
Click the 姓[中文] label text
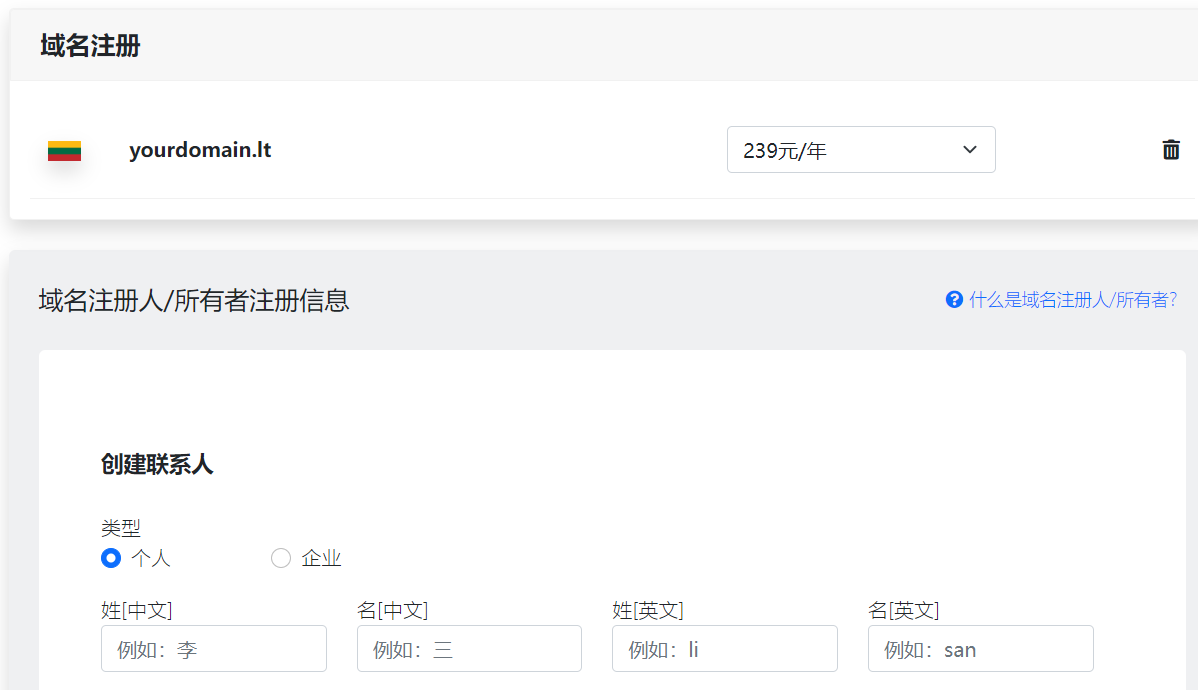pyautogui.click(x=137, y=610)
